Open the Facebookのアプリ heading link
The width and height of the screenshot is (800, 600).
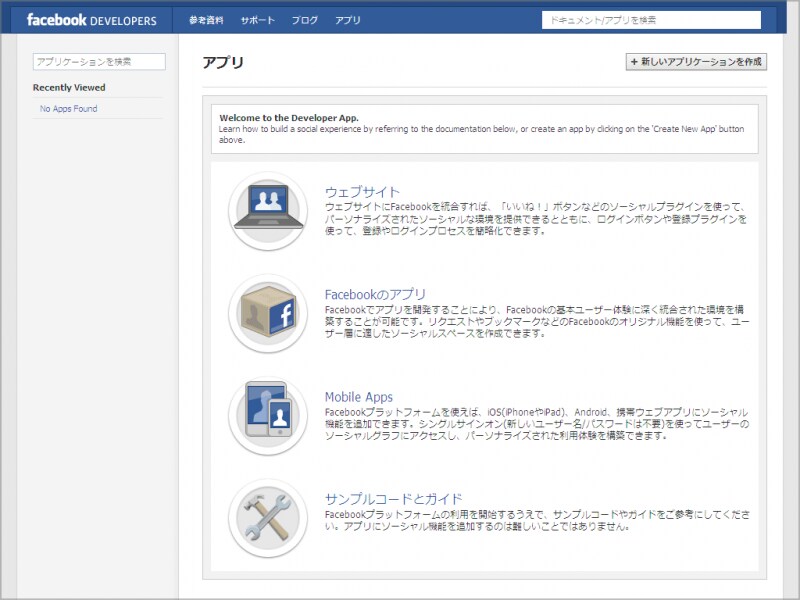(x=375, y=294)
